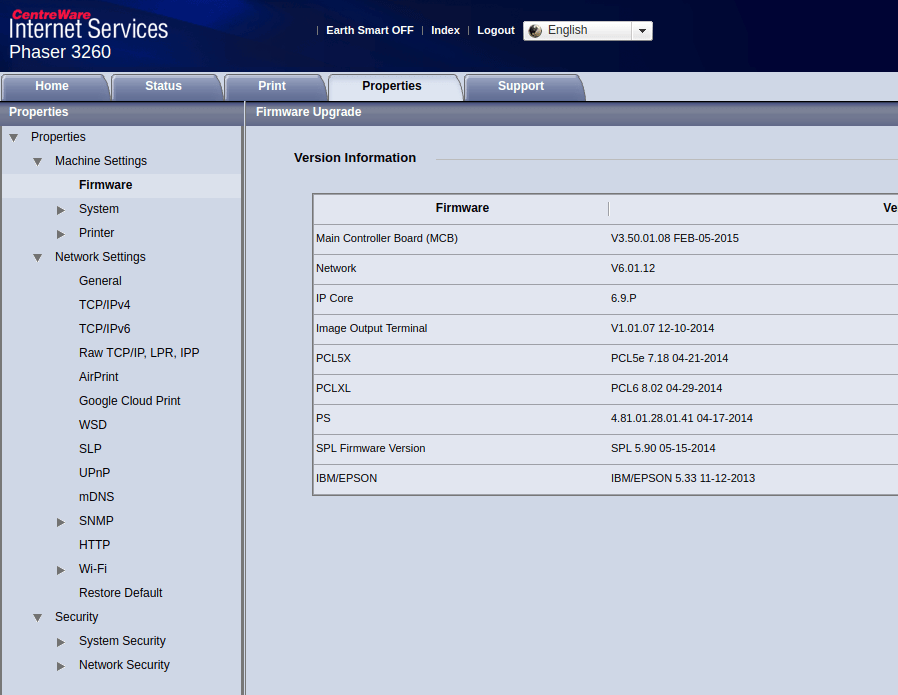Open the Index link
This screenshot has height=695, width=898.
[x=446, y=30]
